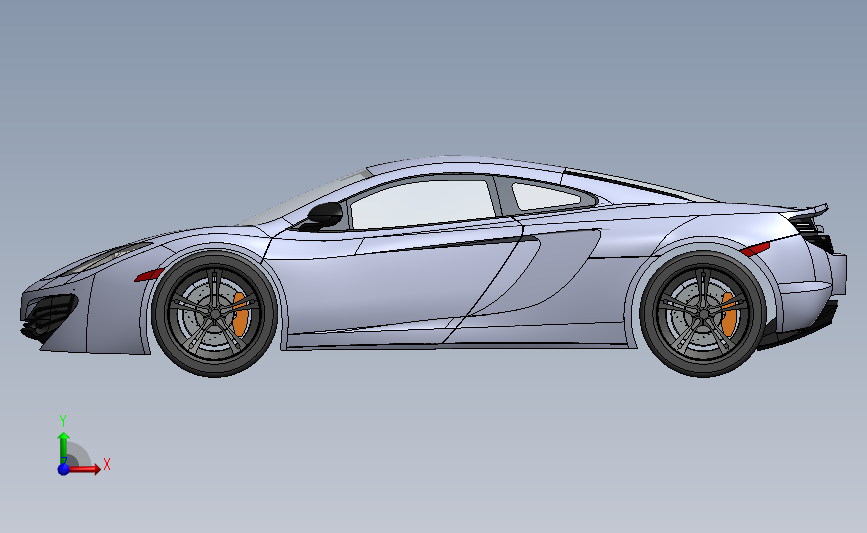
Task: Select the red front side marker light
Action: [149, 275]
